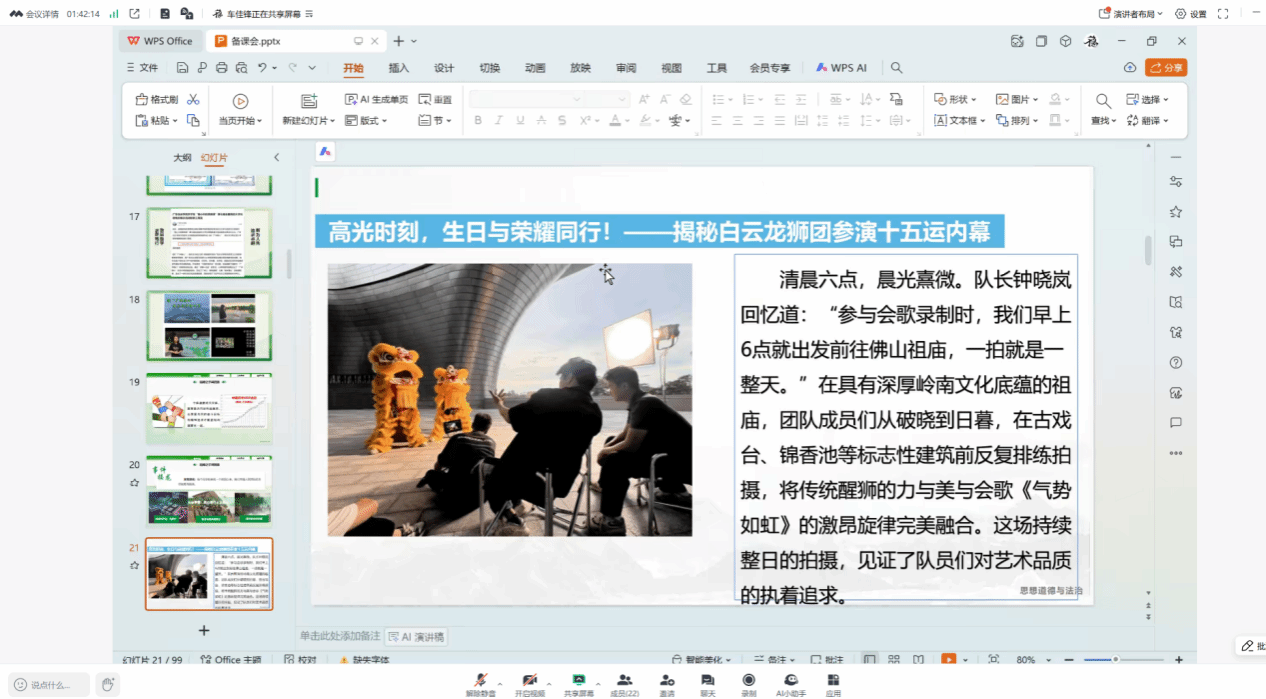Click the Format Painter (格式刷) icon
Image resolution: width=1266 pixels, height=699 pixels.
tap(142, 100)
